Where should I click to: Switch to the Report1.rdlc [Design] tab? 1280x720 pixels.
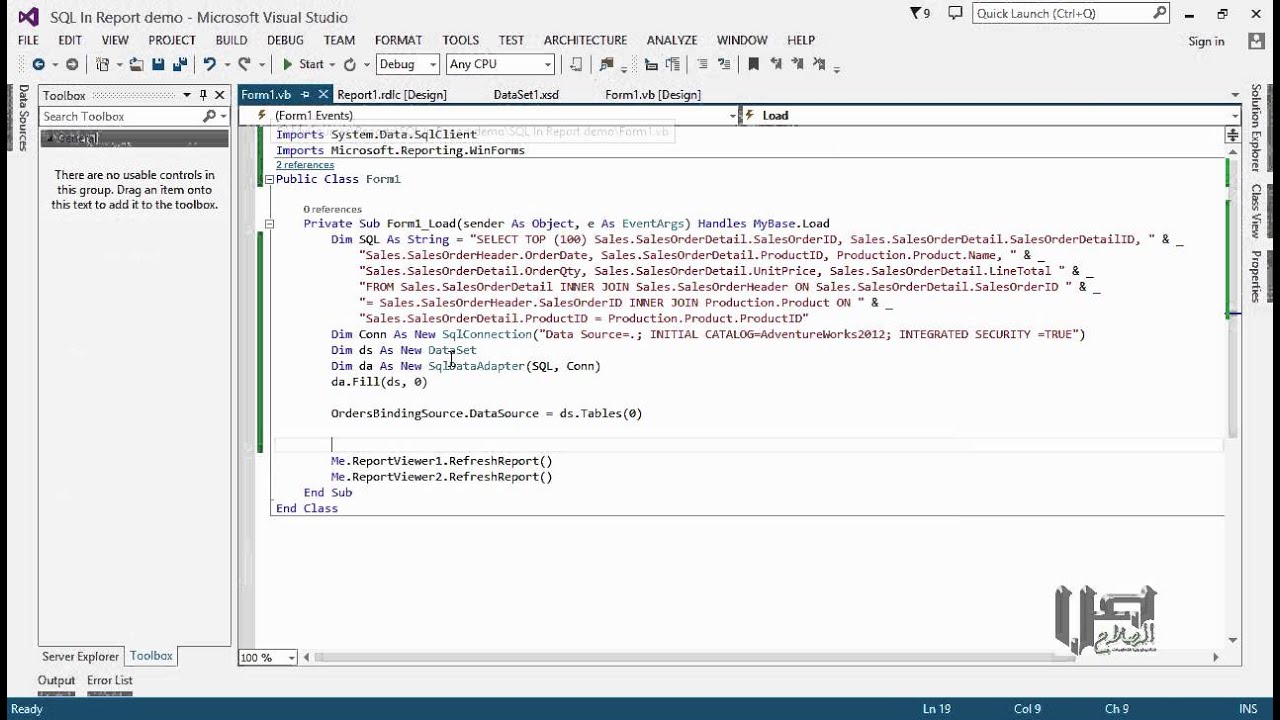coord(392,94)
